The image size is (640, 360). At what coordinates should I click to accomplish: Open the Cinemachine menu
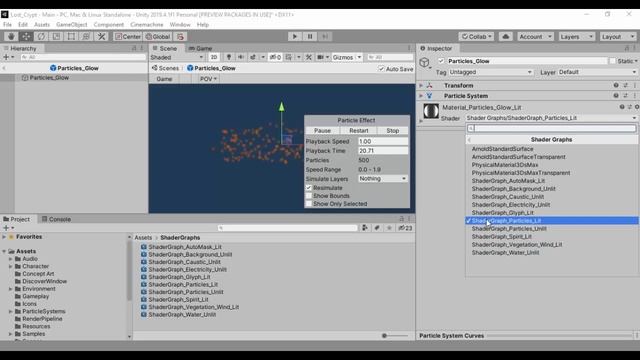147,24
